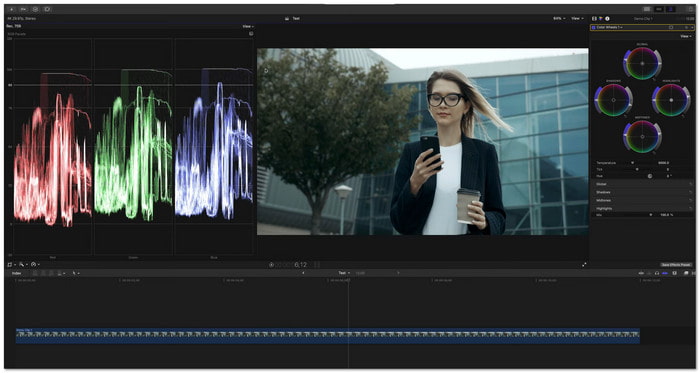Show the Background Tasks window
Screen dimensions: 700x373
pyautogui.click(x=35, y=9)
